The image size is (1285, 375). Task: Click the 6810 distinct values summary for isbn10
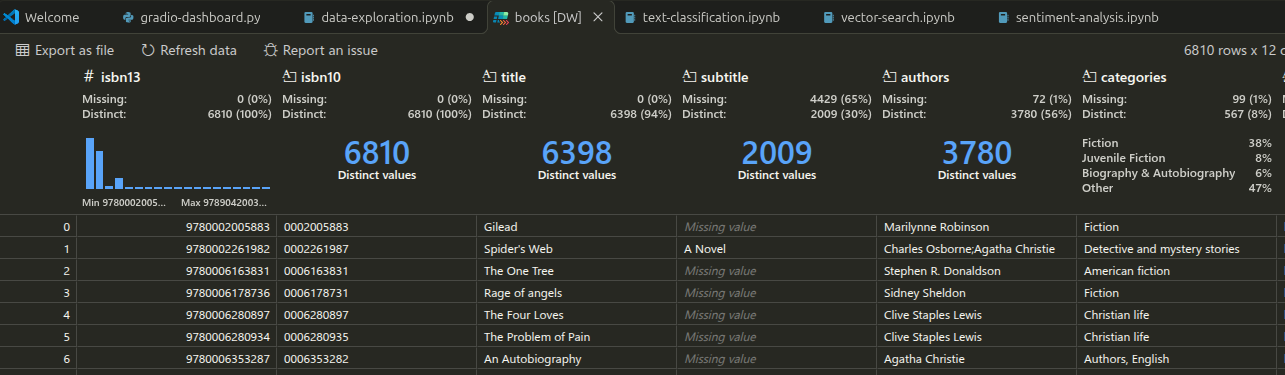point(376,160)
